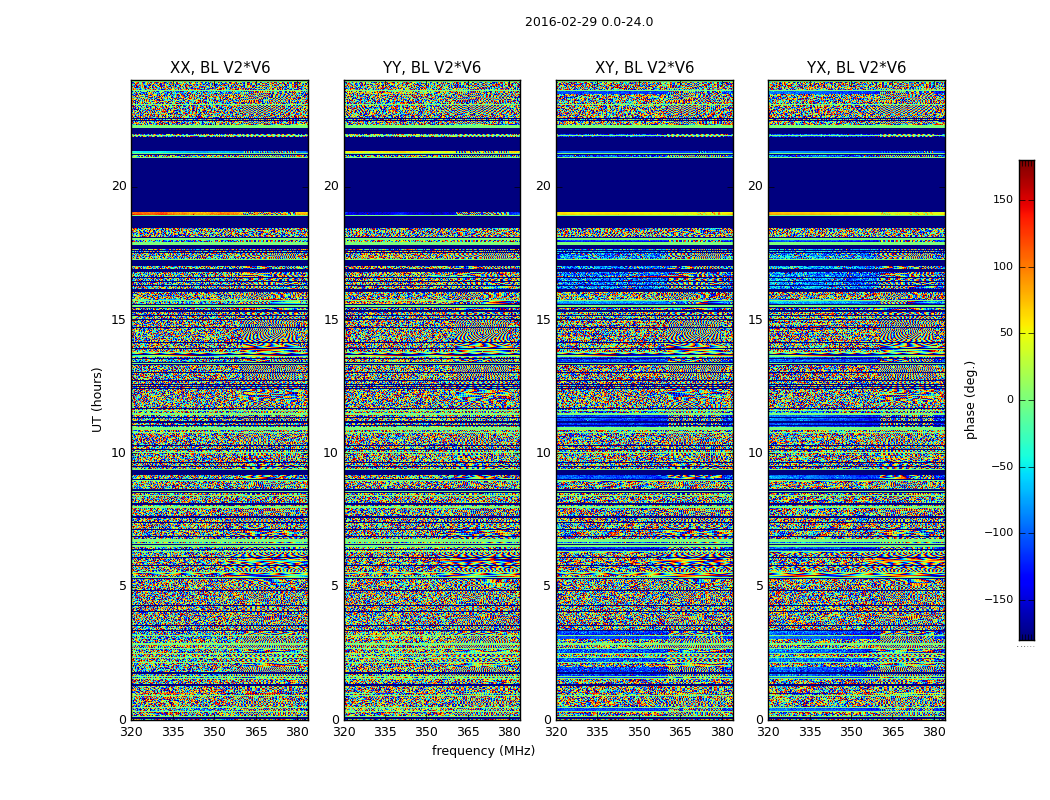
Task: Click the 350 tick below the YY panel
Action: pyautogui.click(x=427, y=731)
